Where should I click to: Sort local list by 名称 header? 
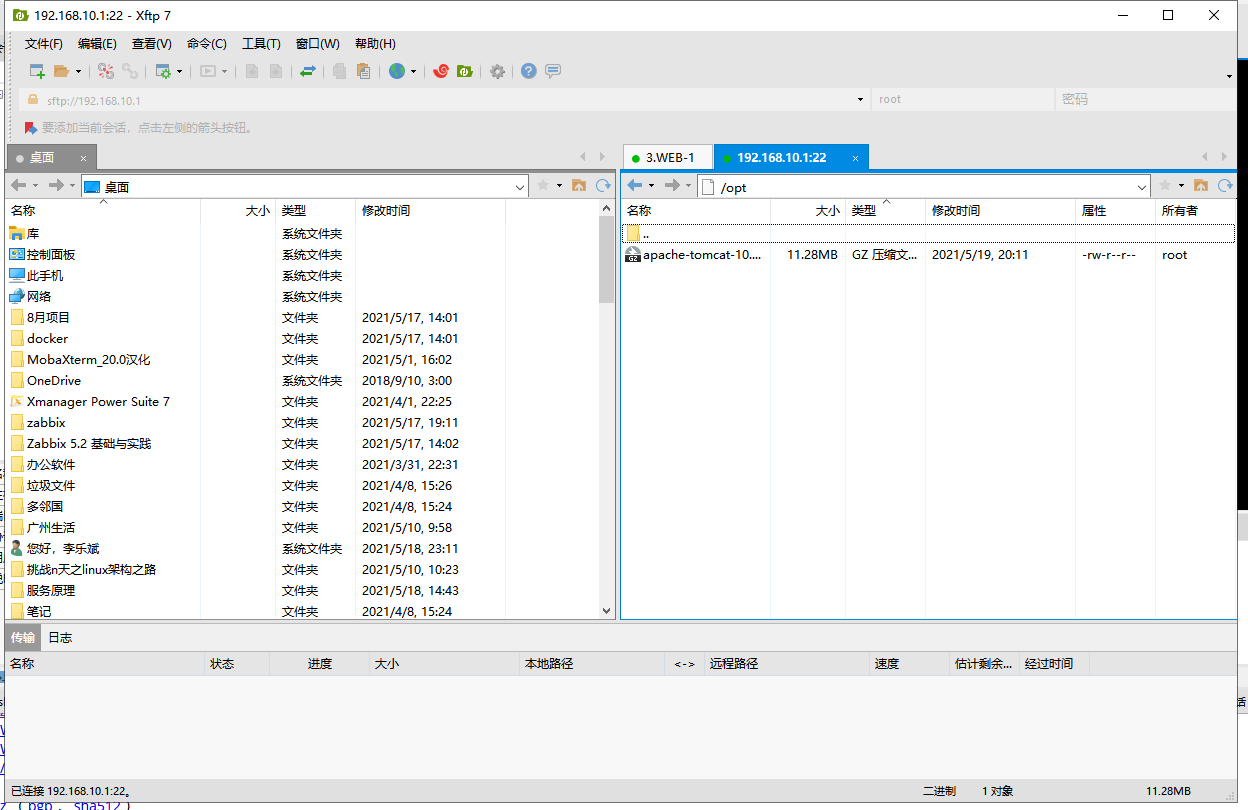pos(103,210)
